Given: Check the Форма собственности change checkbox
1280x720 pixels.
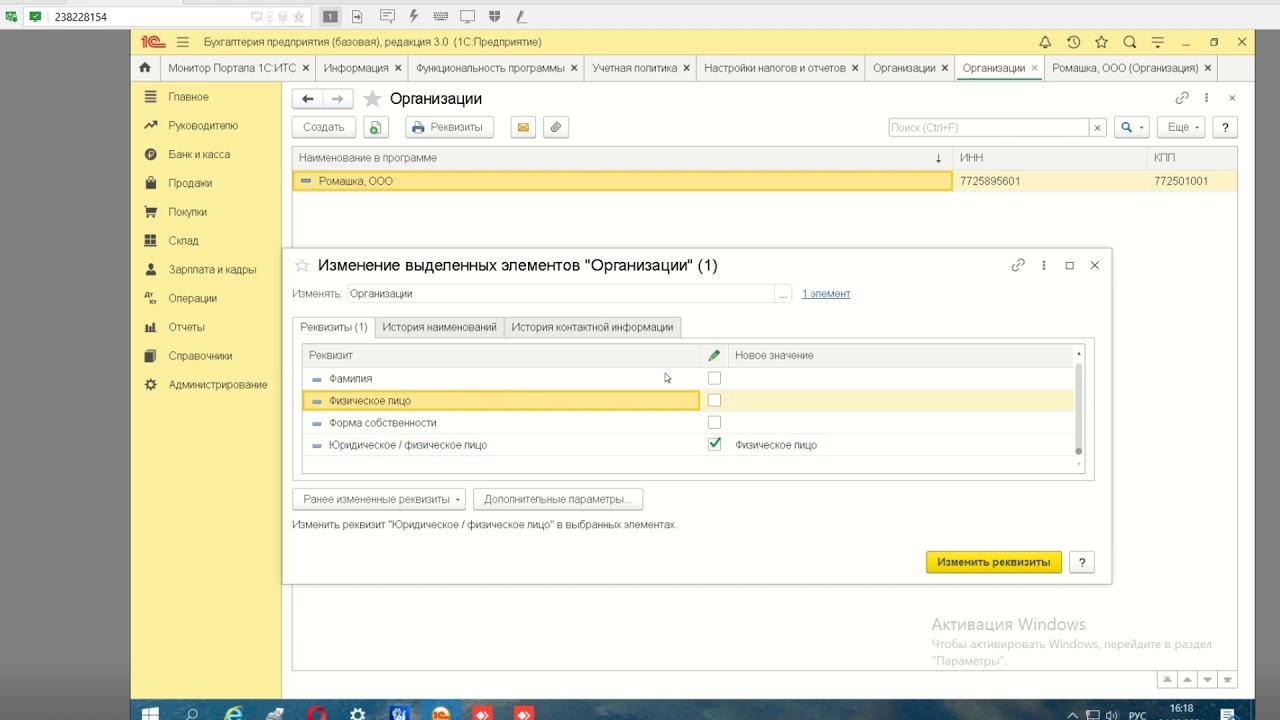Looking at the screenshot, I should point(714,422).
